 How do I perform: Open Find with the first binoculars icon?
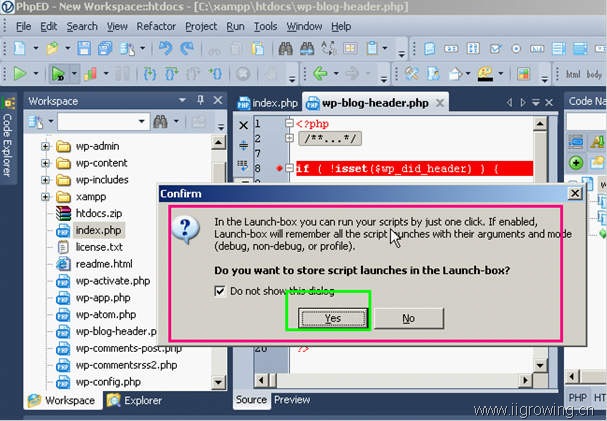click(x=286, y=48)
